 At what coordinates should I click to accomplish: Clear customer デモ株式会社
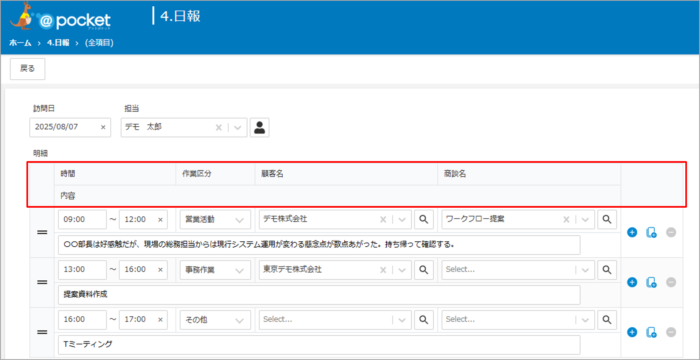click(383, 219)
